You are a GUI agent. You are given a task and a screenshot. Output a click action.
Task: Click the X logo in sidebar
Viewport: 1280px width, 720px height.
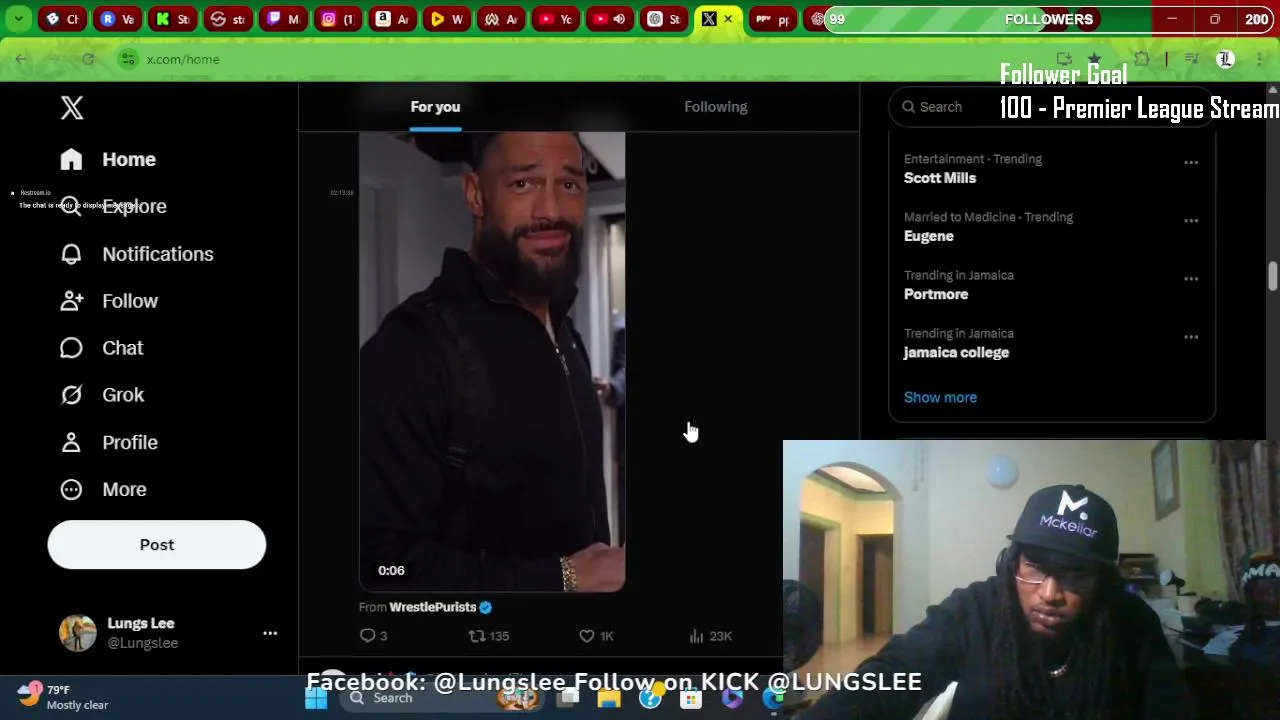tap(71, 108)
